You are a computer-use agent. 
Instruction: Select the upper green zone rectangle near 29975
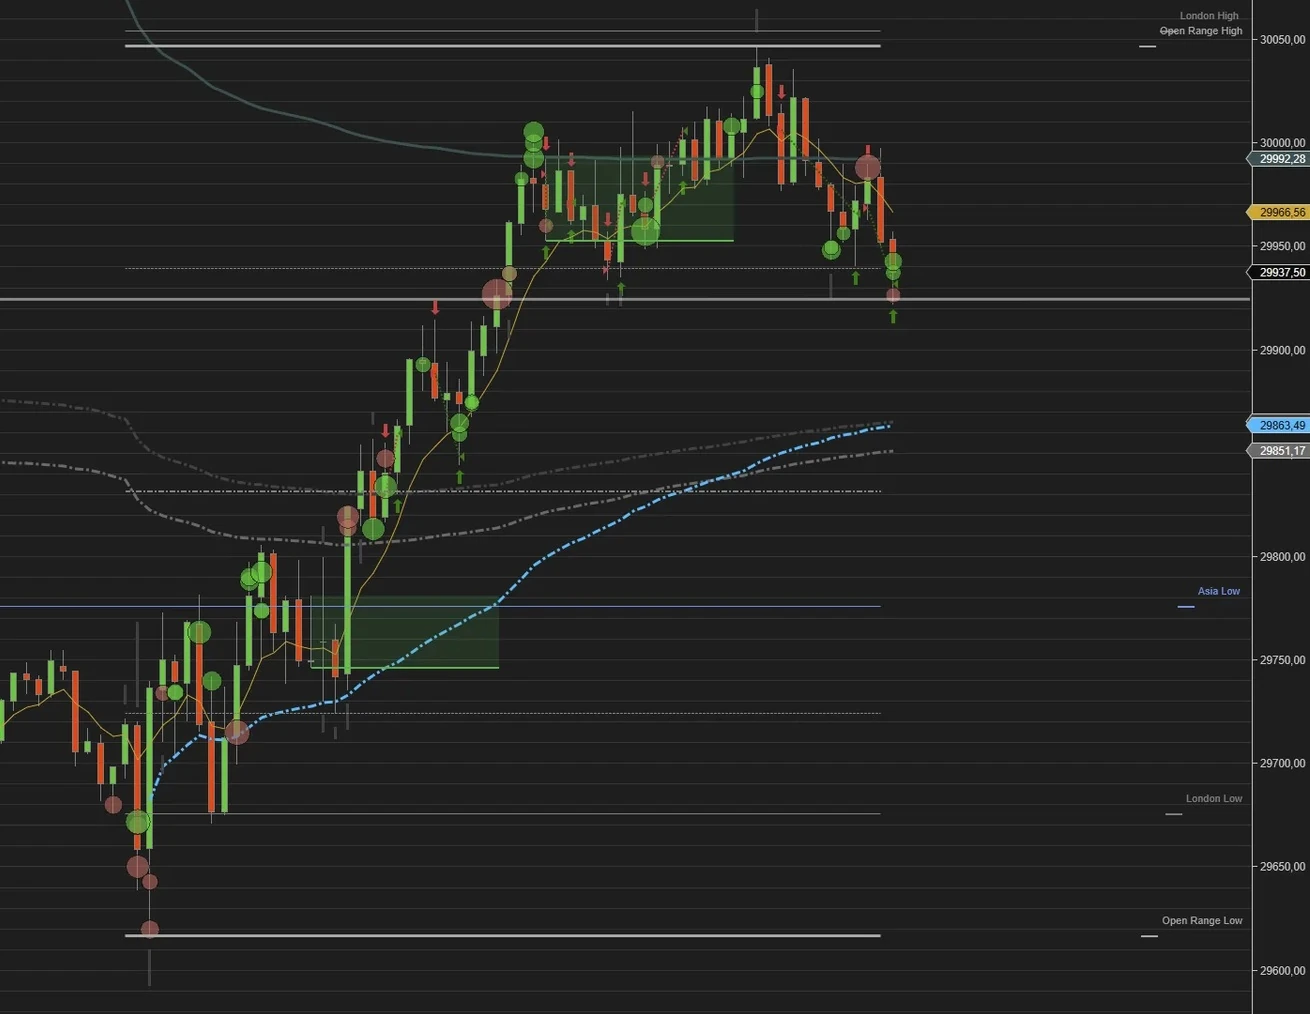tap(640, 200)
